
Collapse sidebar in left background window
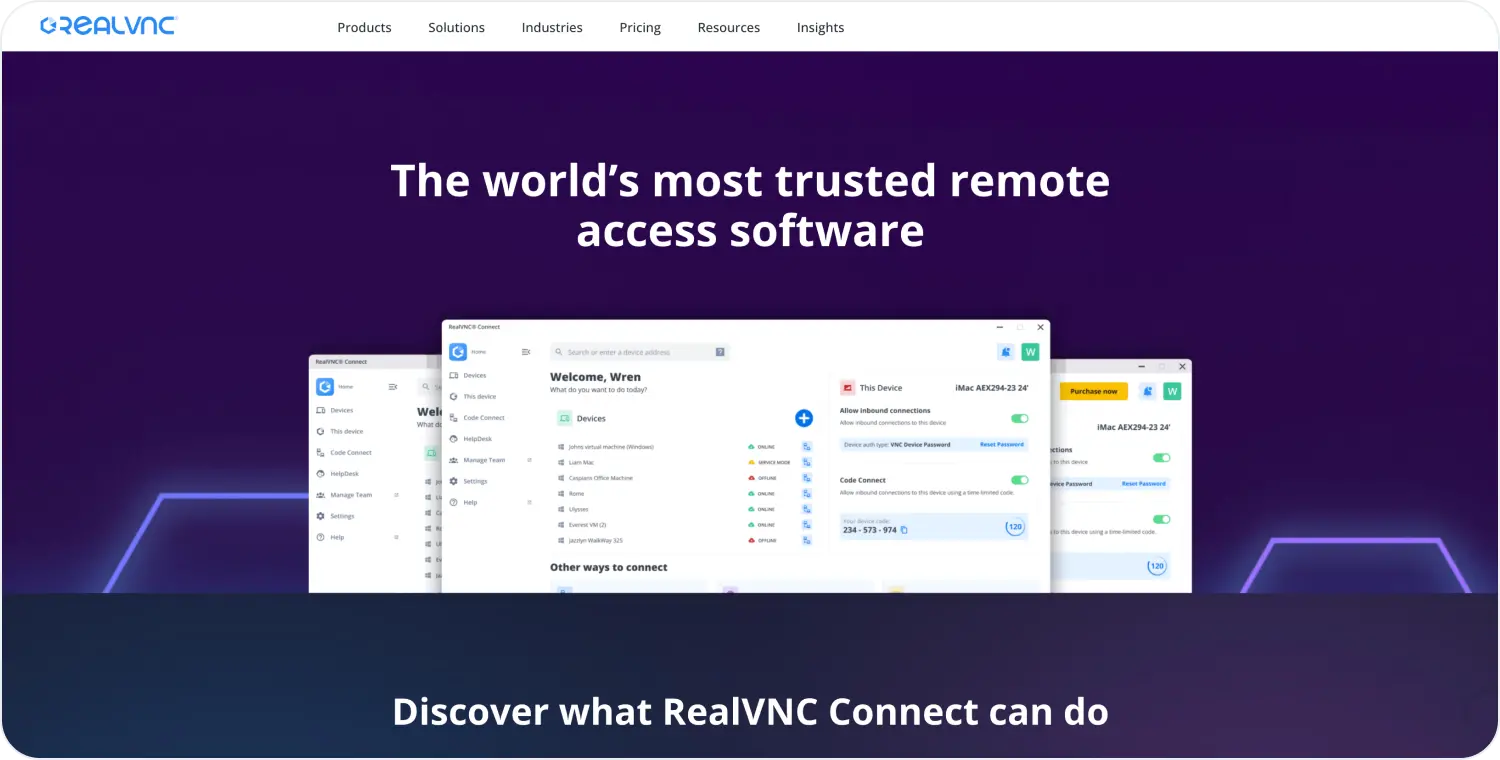tap(393, 386)
